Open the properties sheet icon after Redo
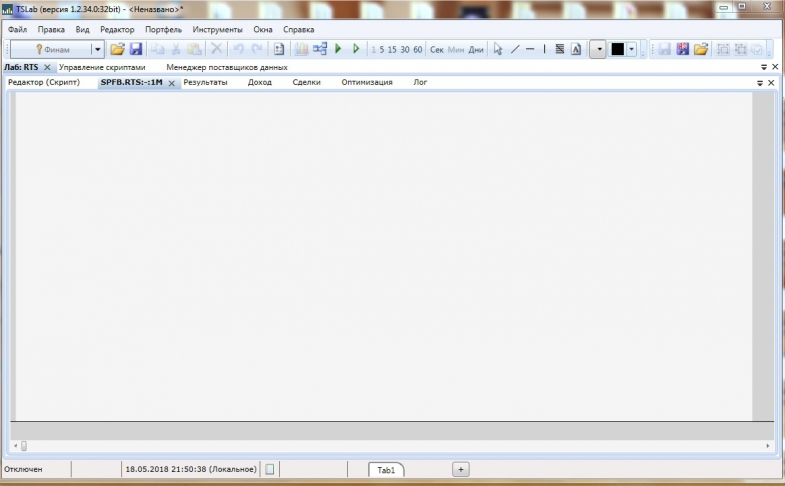 279,49
